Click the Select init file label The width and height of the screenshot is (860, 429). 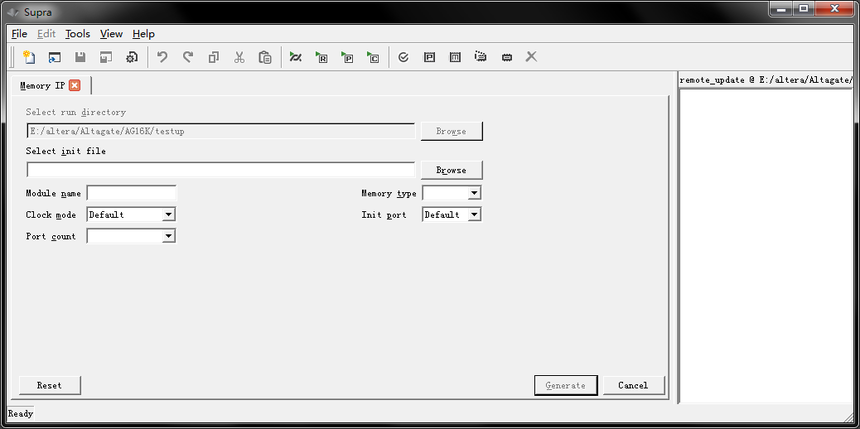coord(66,151)
